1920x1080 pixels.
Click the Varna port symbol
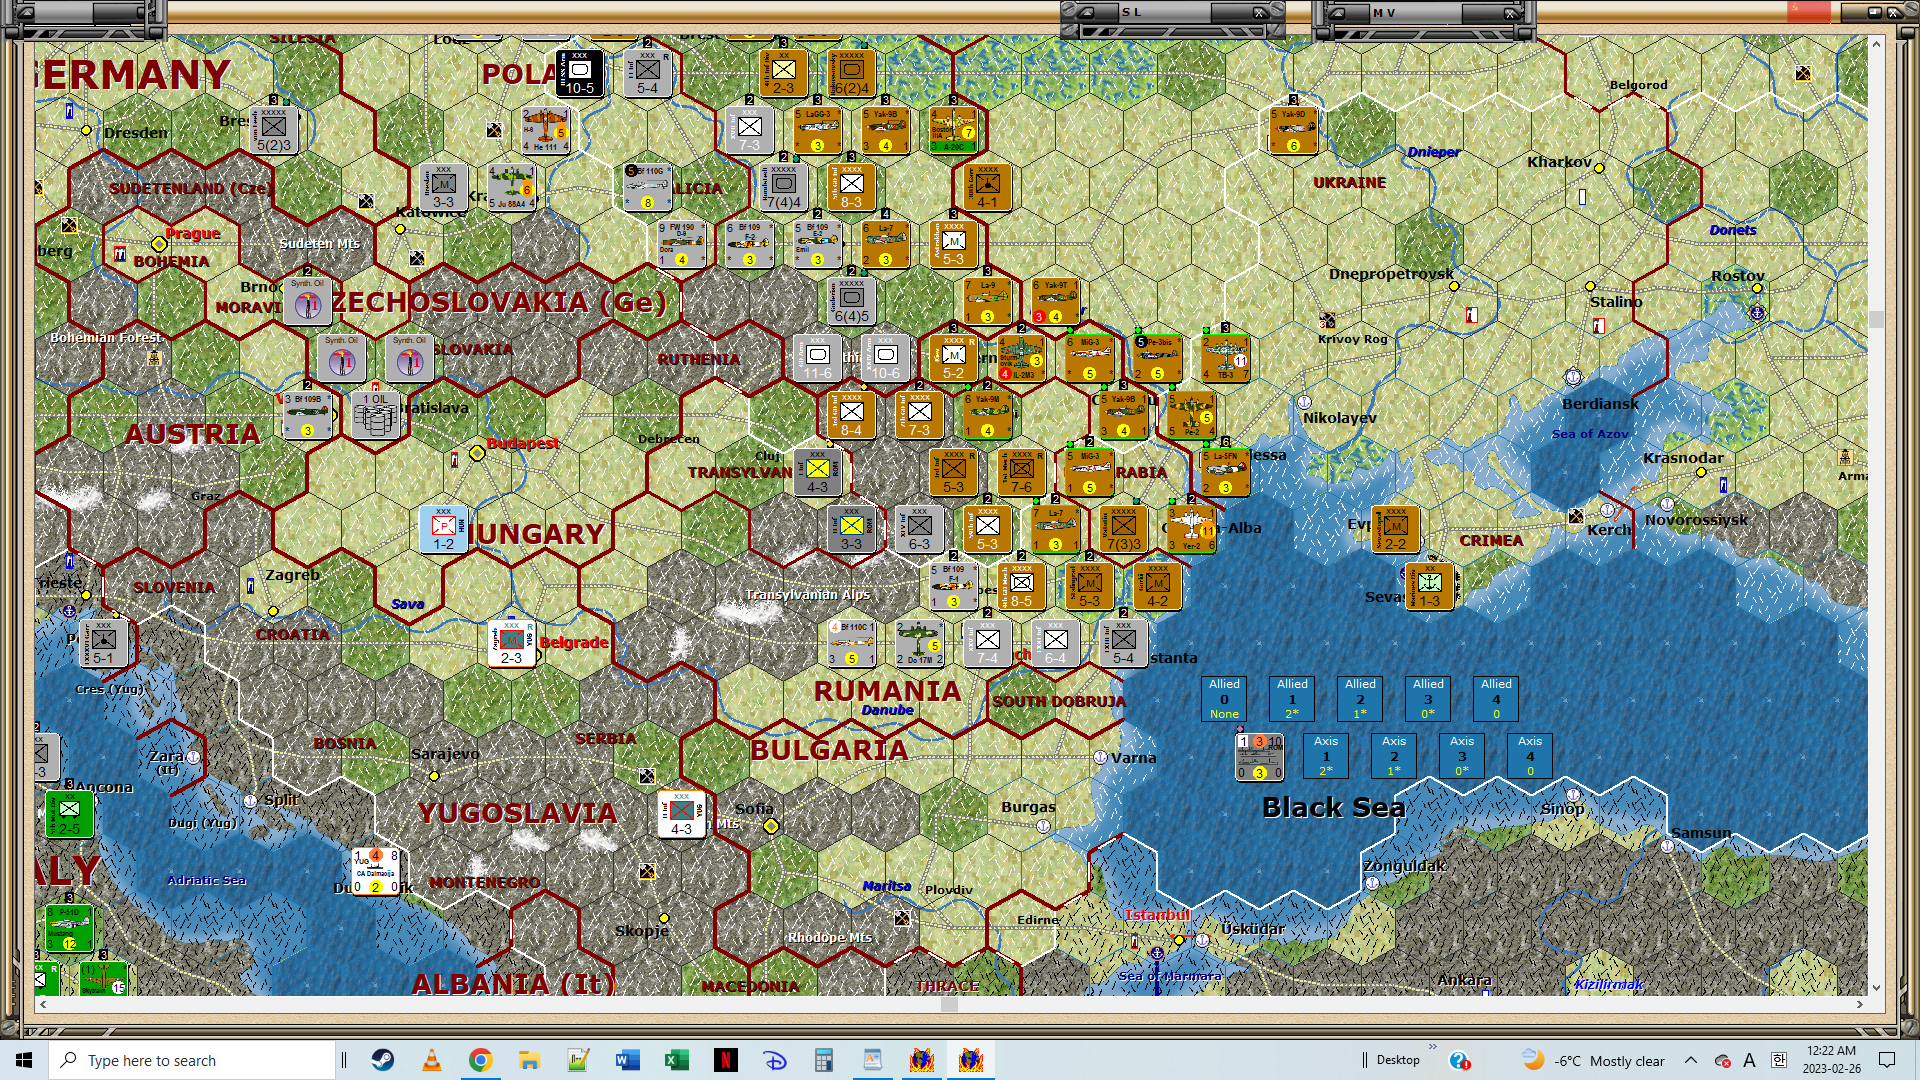tap(1100, 757)
